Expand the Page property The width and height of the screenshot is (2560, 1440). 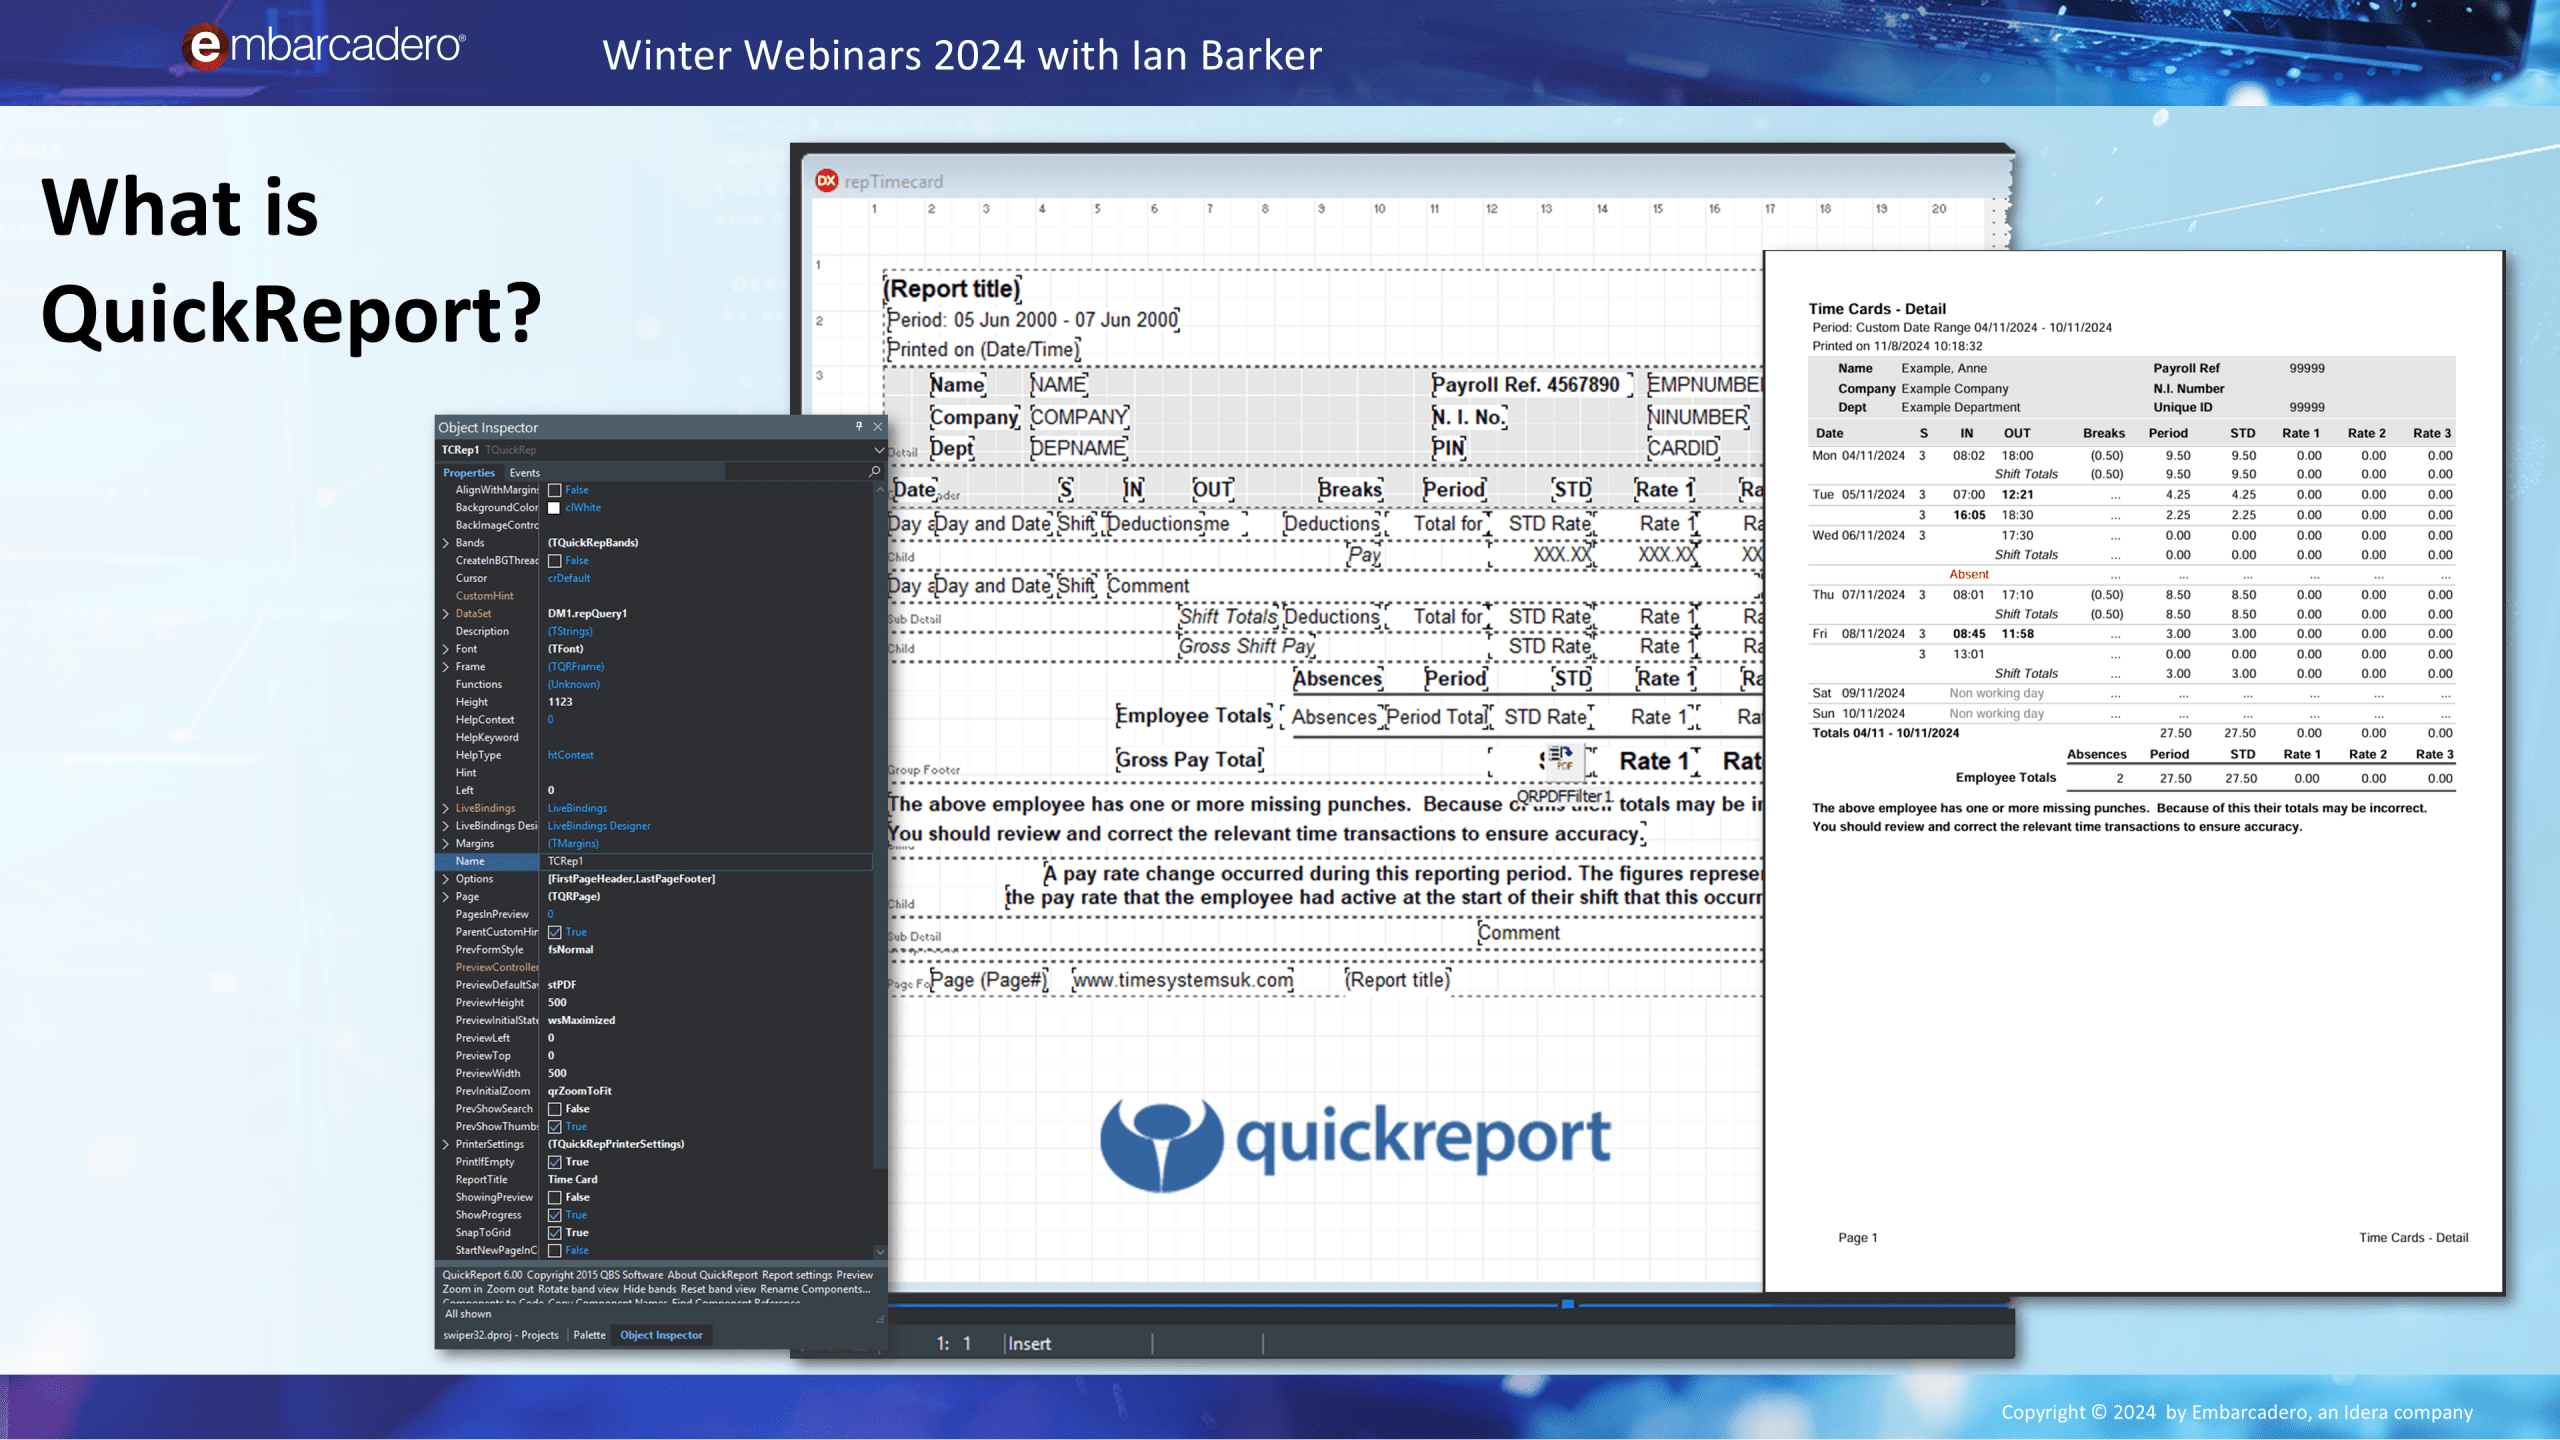tap(446, 897)
